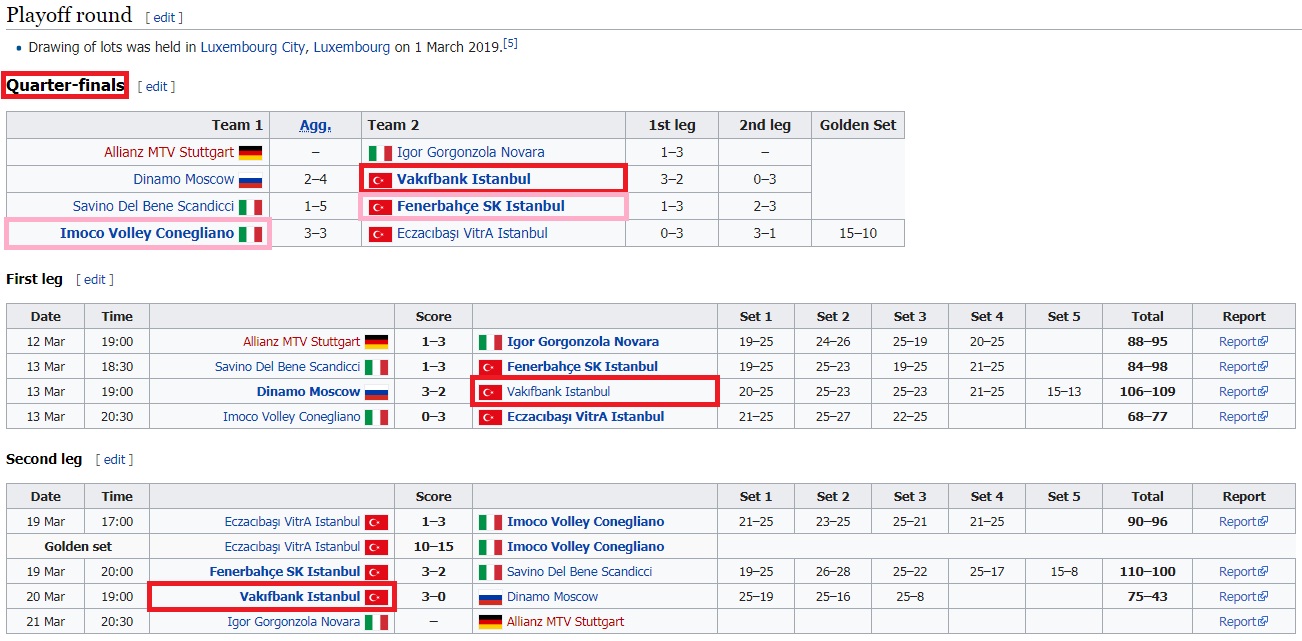The image size is (1302, 641).
Task: Open Allianz MTV Stuttgart in quarter-finals table
Action: [x=169, y=152]
